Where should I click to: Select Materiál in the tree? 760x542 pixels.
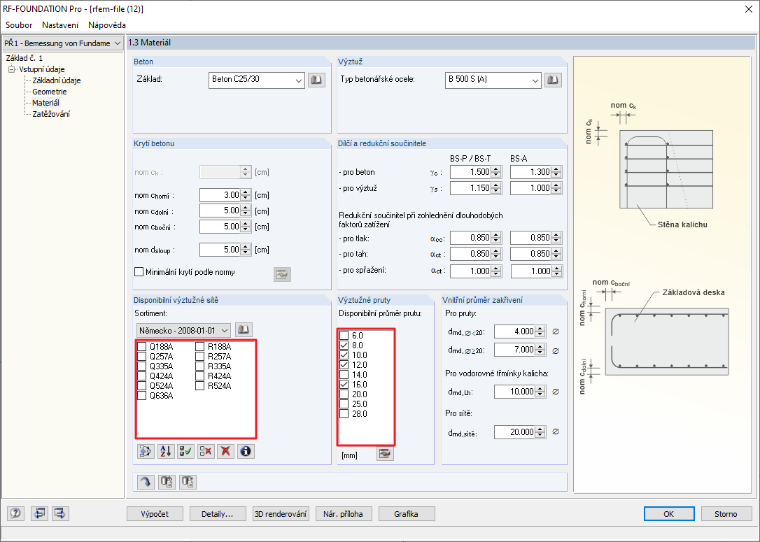point(46,103)
